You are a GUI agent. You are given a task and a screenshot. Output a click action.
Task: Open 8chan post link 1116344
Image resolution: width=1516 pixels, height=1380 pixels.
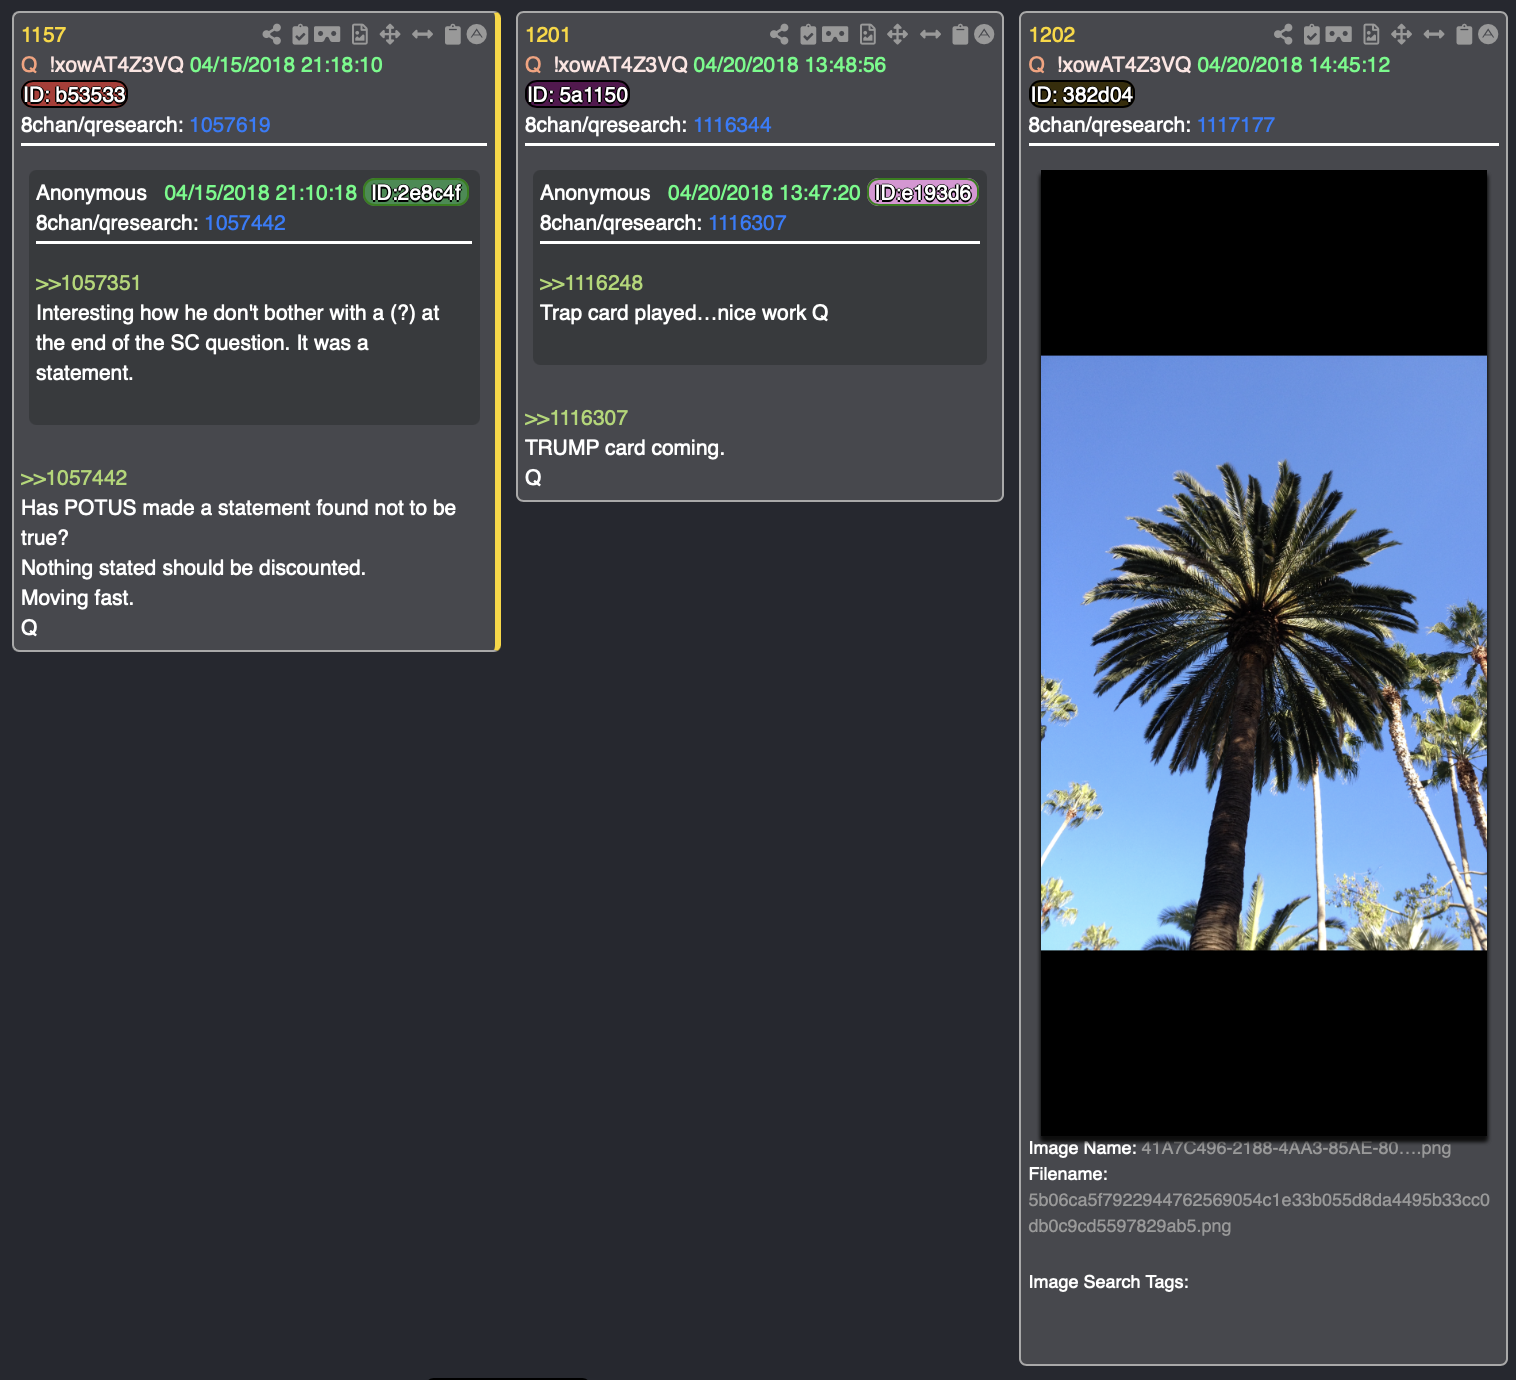click(732, 125)
